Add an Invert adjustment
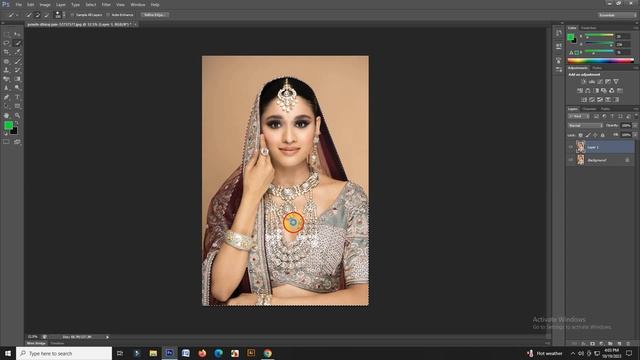This screenshot has height=360, width=640. click(584, 100)
